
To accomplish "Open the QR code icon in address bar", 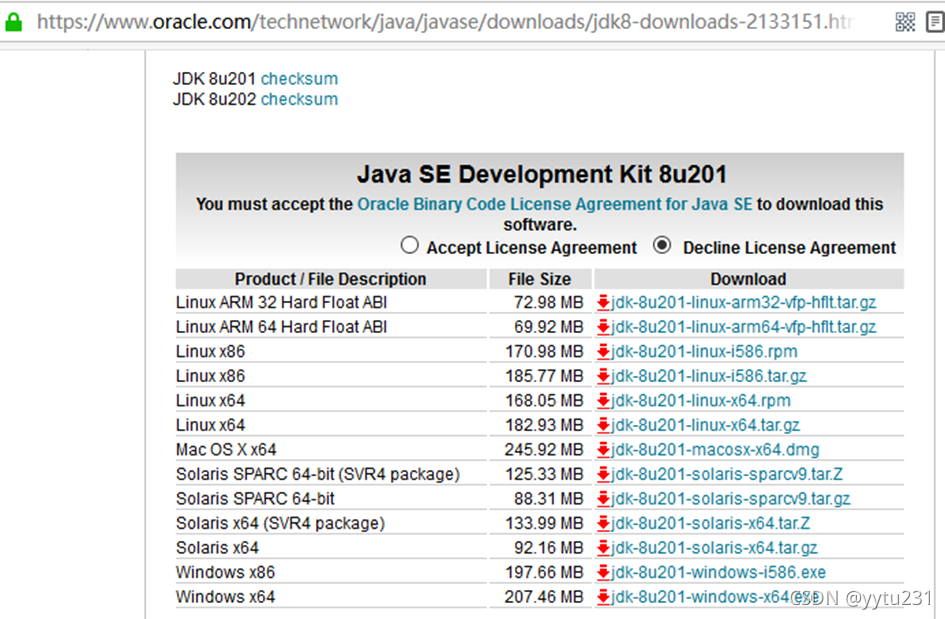I will pyautogui.click(x=905, y=22).
